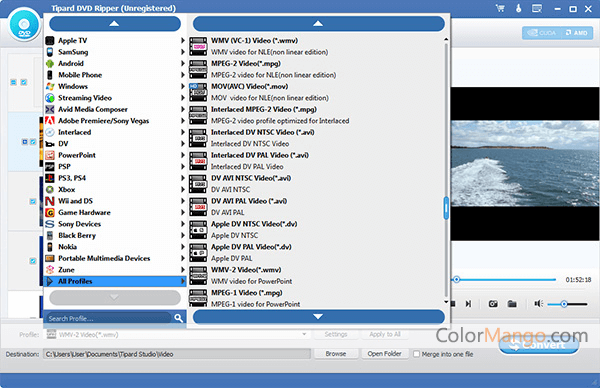Toggle the CUDA acceleration option
This screenshot has width=600, height=388.
[541, 33]
